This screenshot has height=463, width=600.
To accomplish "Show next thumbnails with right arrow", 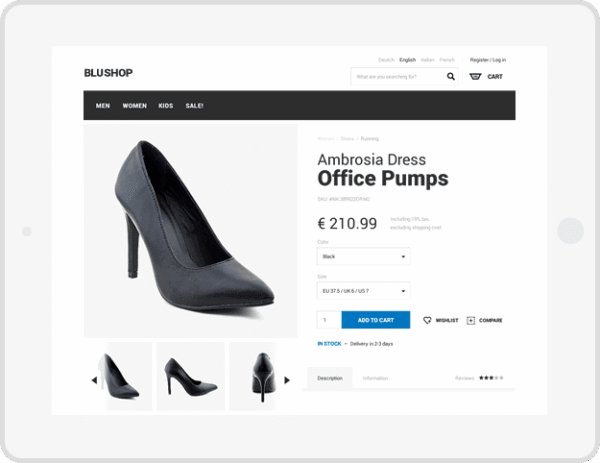I will coord(287,380).
